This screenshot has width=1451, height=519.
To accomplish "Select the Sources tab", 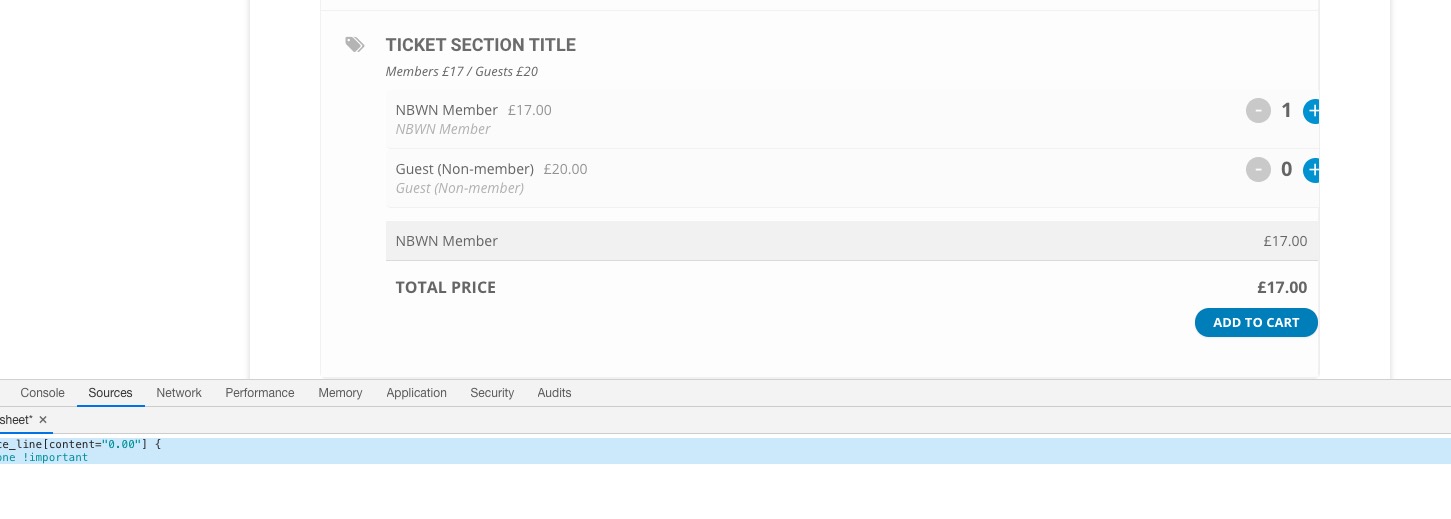I will point(110,393).
